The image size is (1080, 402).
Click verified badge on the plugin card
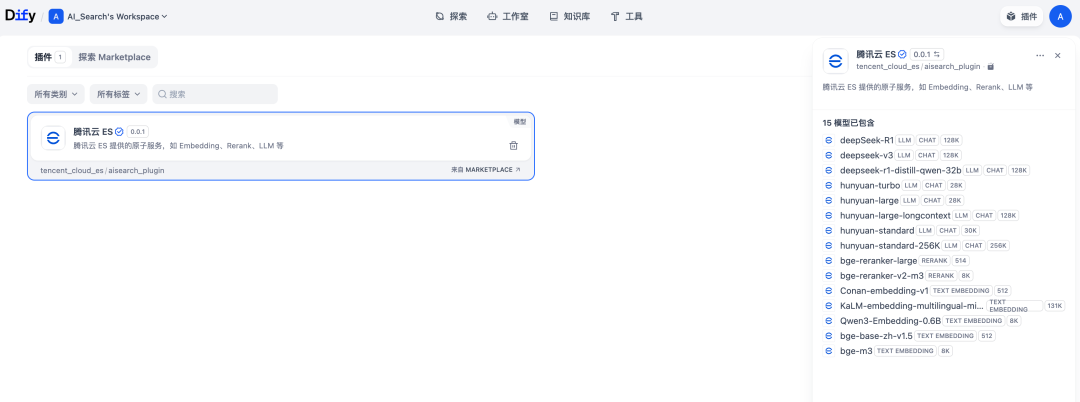point(119,131)
